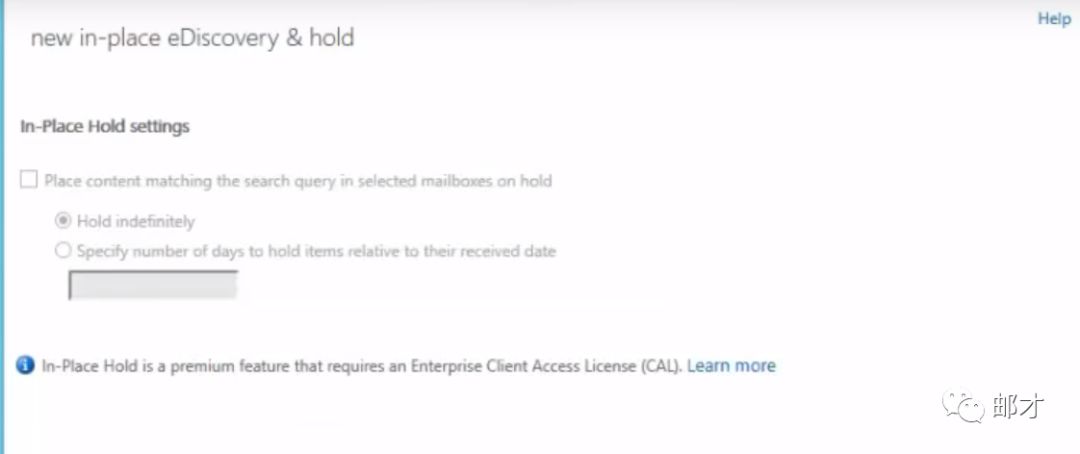This screenshot has height=454, width=1080.
Task: Click the blue vertical bar on left edge
Action: pyautogui.click(x=3, y=227)
